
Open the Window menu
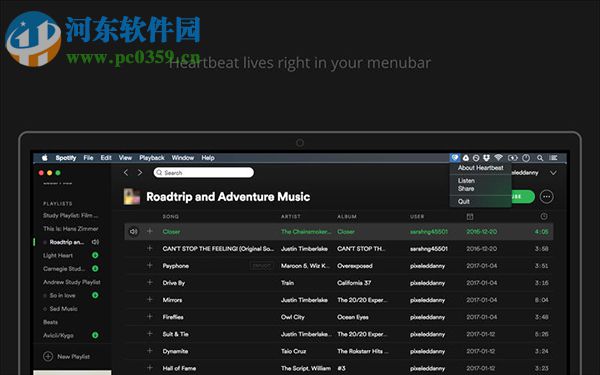[183, 158]
